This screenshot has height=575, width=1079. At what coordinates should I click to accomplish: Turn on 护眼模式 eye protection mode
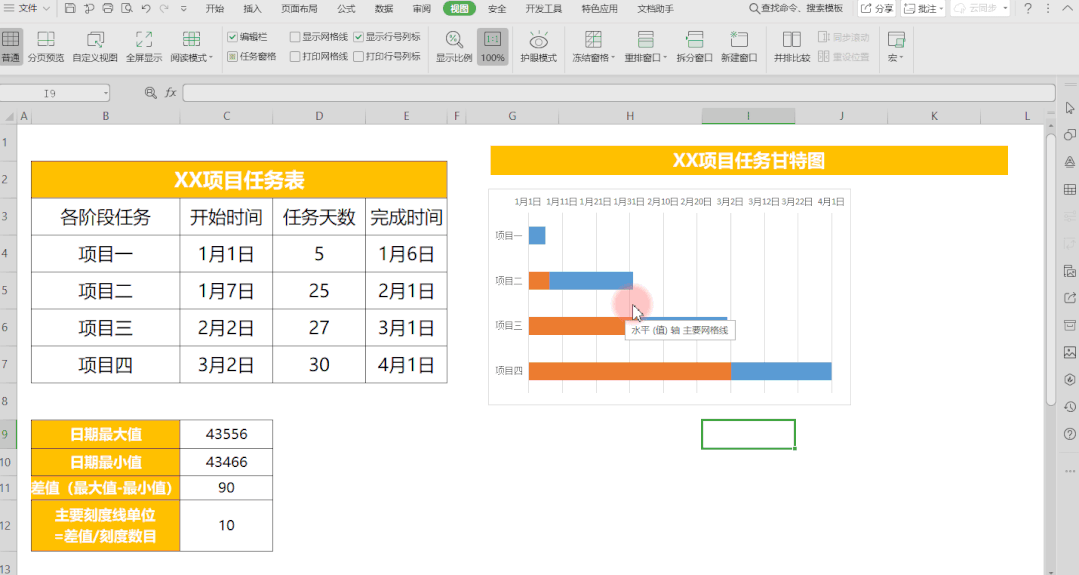(538, 40)
